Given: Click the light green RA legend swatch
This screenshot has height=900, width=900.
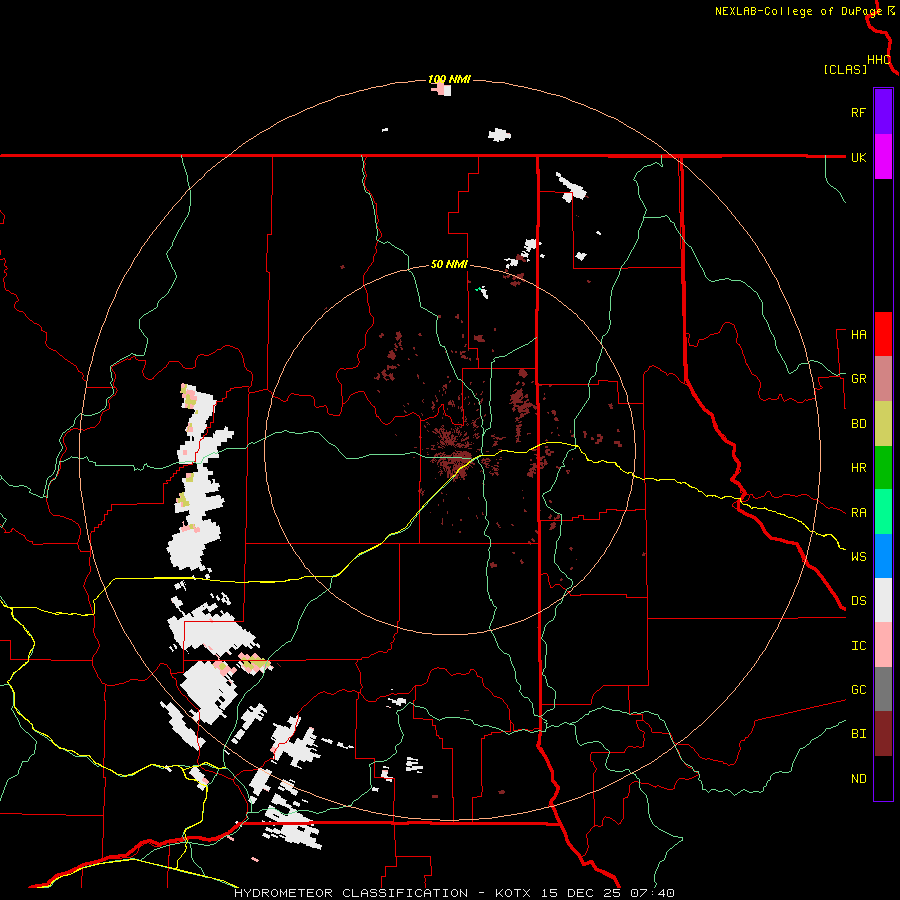Looking at the screenshot, I should (x=883, y=512).
